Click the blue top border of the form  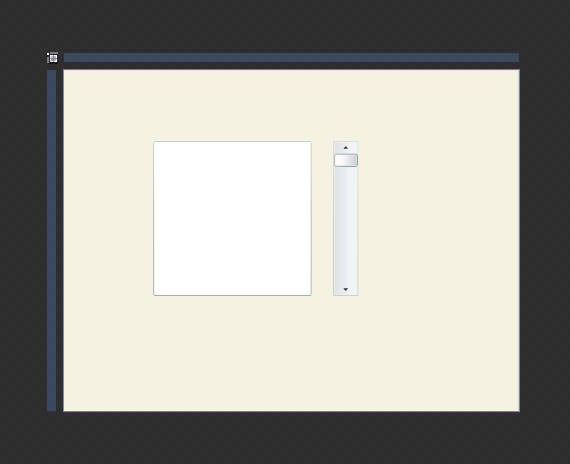292,69
